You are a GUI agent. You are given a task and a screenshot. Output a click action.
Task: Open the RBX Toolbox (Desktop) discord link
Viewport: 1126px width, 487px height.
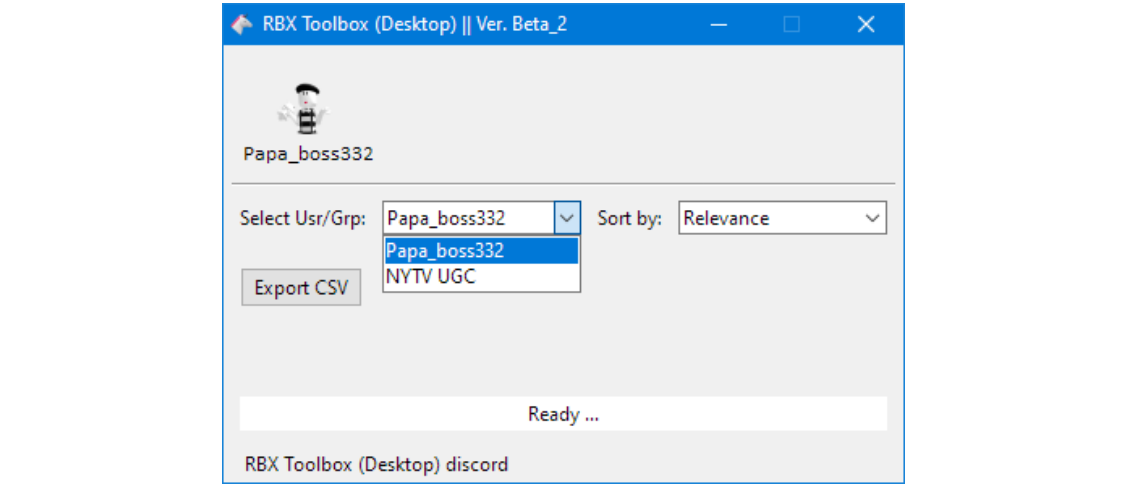(x=376, y=464)
